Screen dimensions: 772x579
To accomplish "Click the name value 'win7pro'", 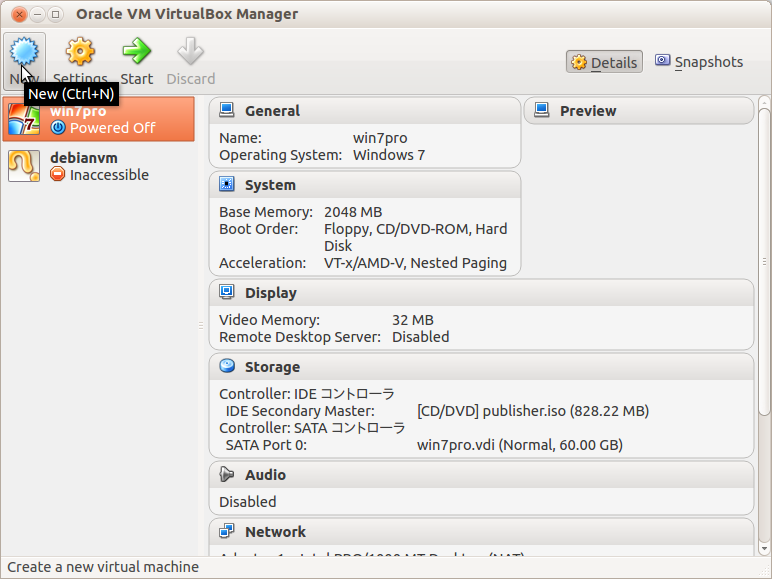I will [x=380, y=138].
